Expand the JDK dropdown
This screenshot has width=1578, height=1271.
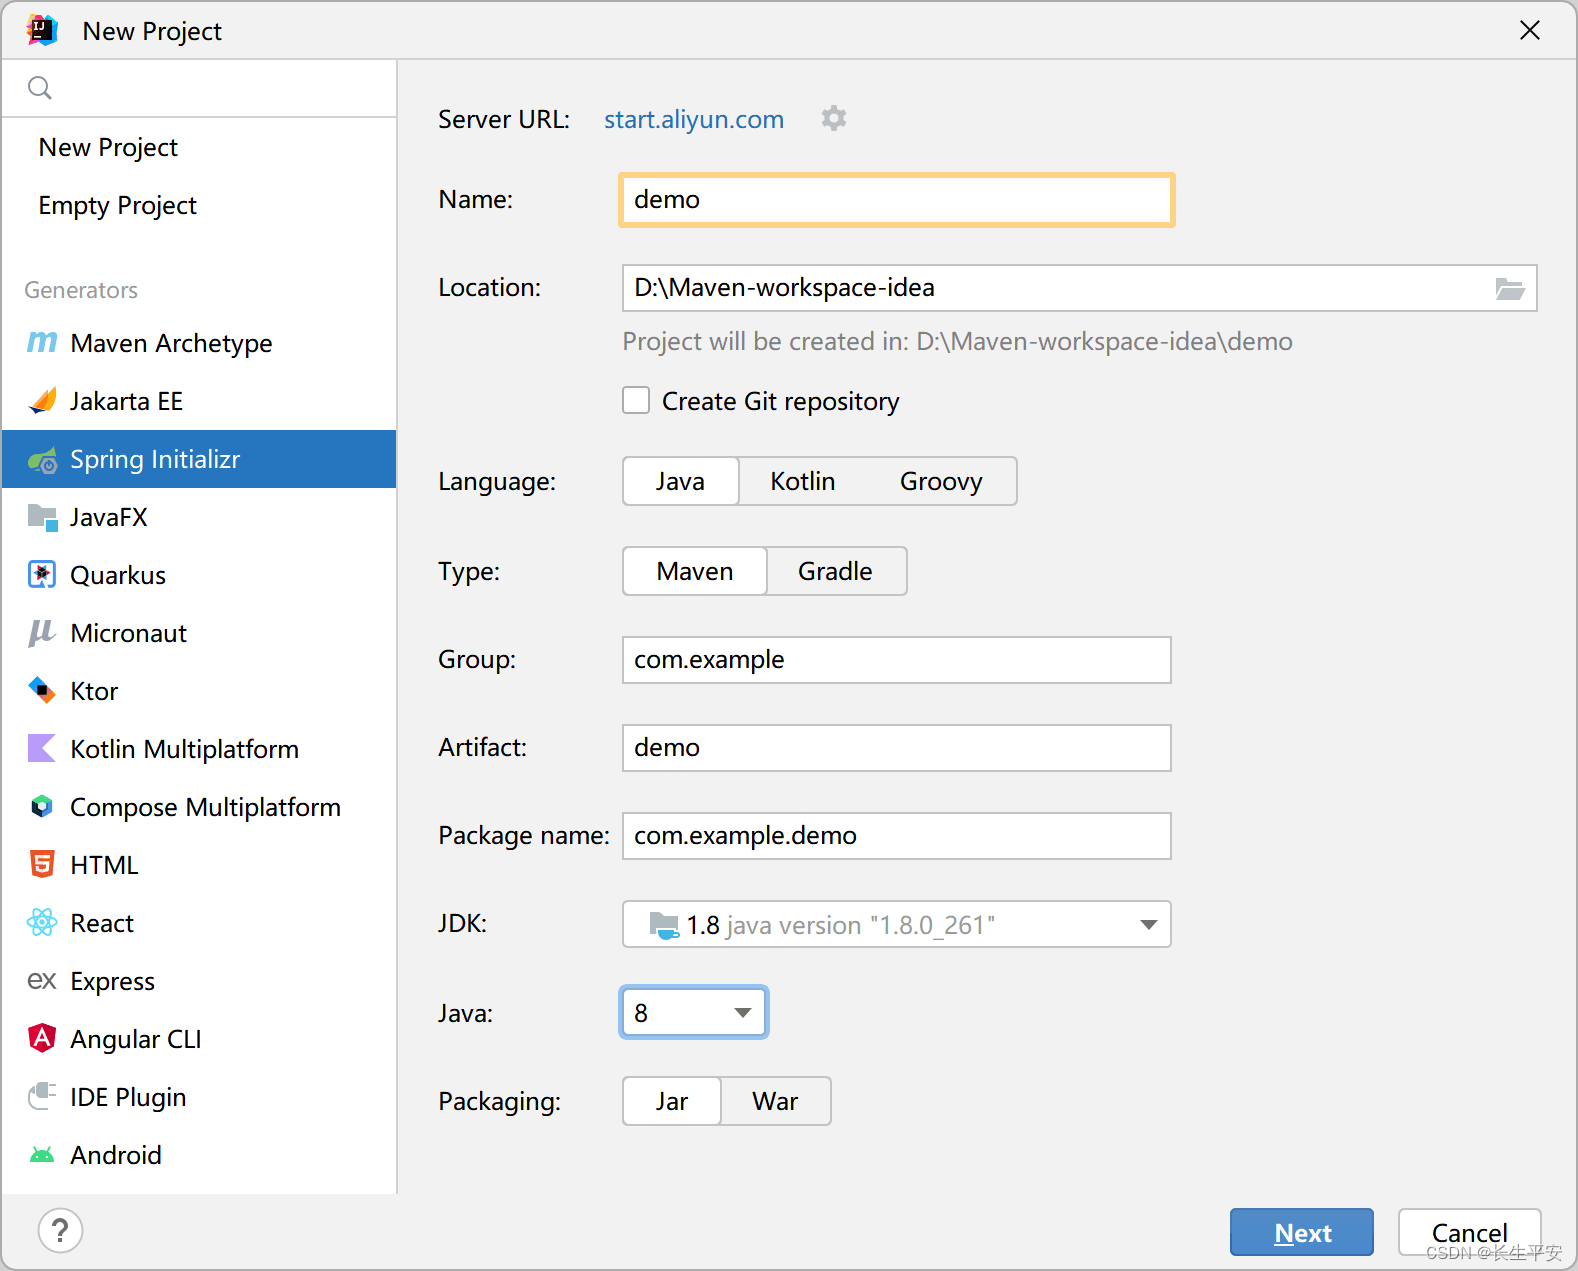pos(1148,925)
